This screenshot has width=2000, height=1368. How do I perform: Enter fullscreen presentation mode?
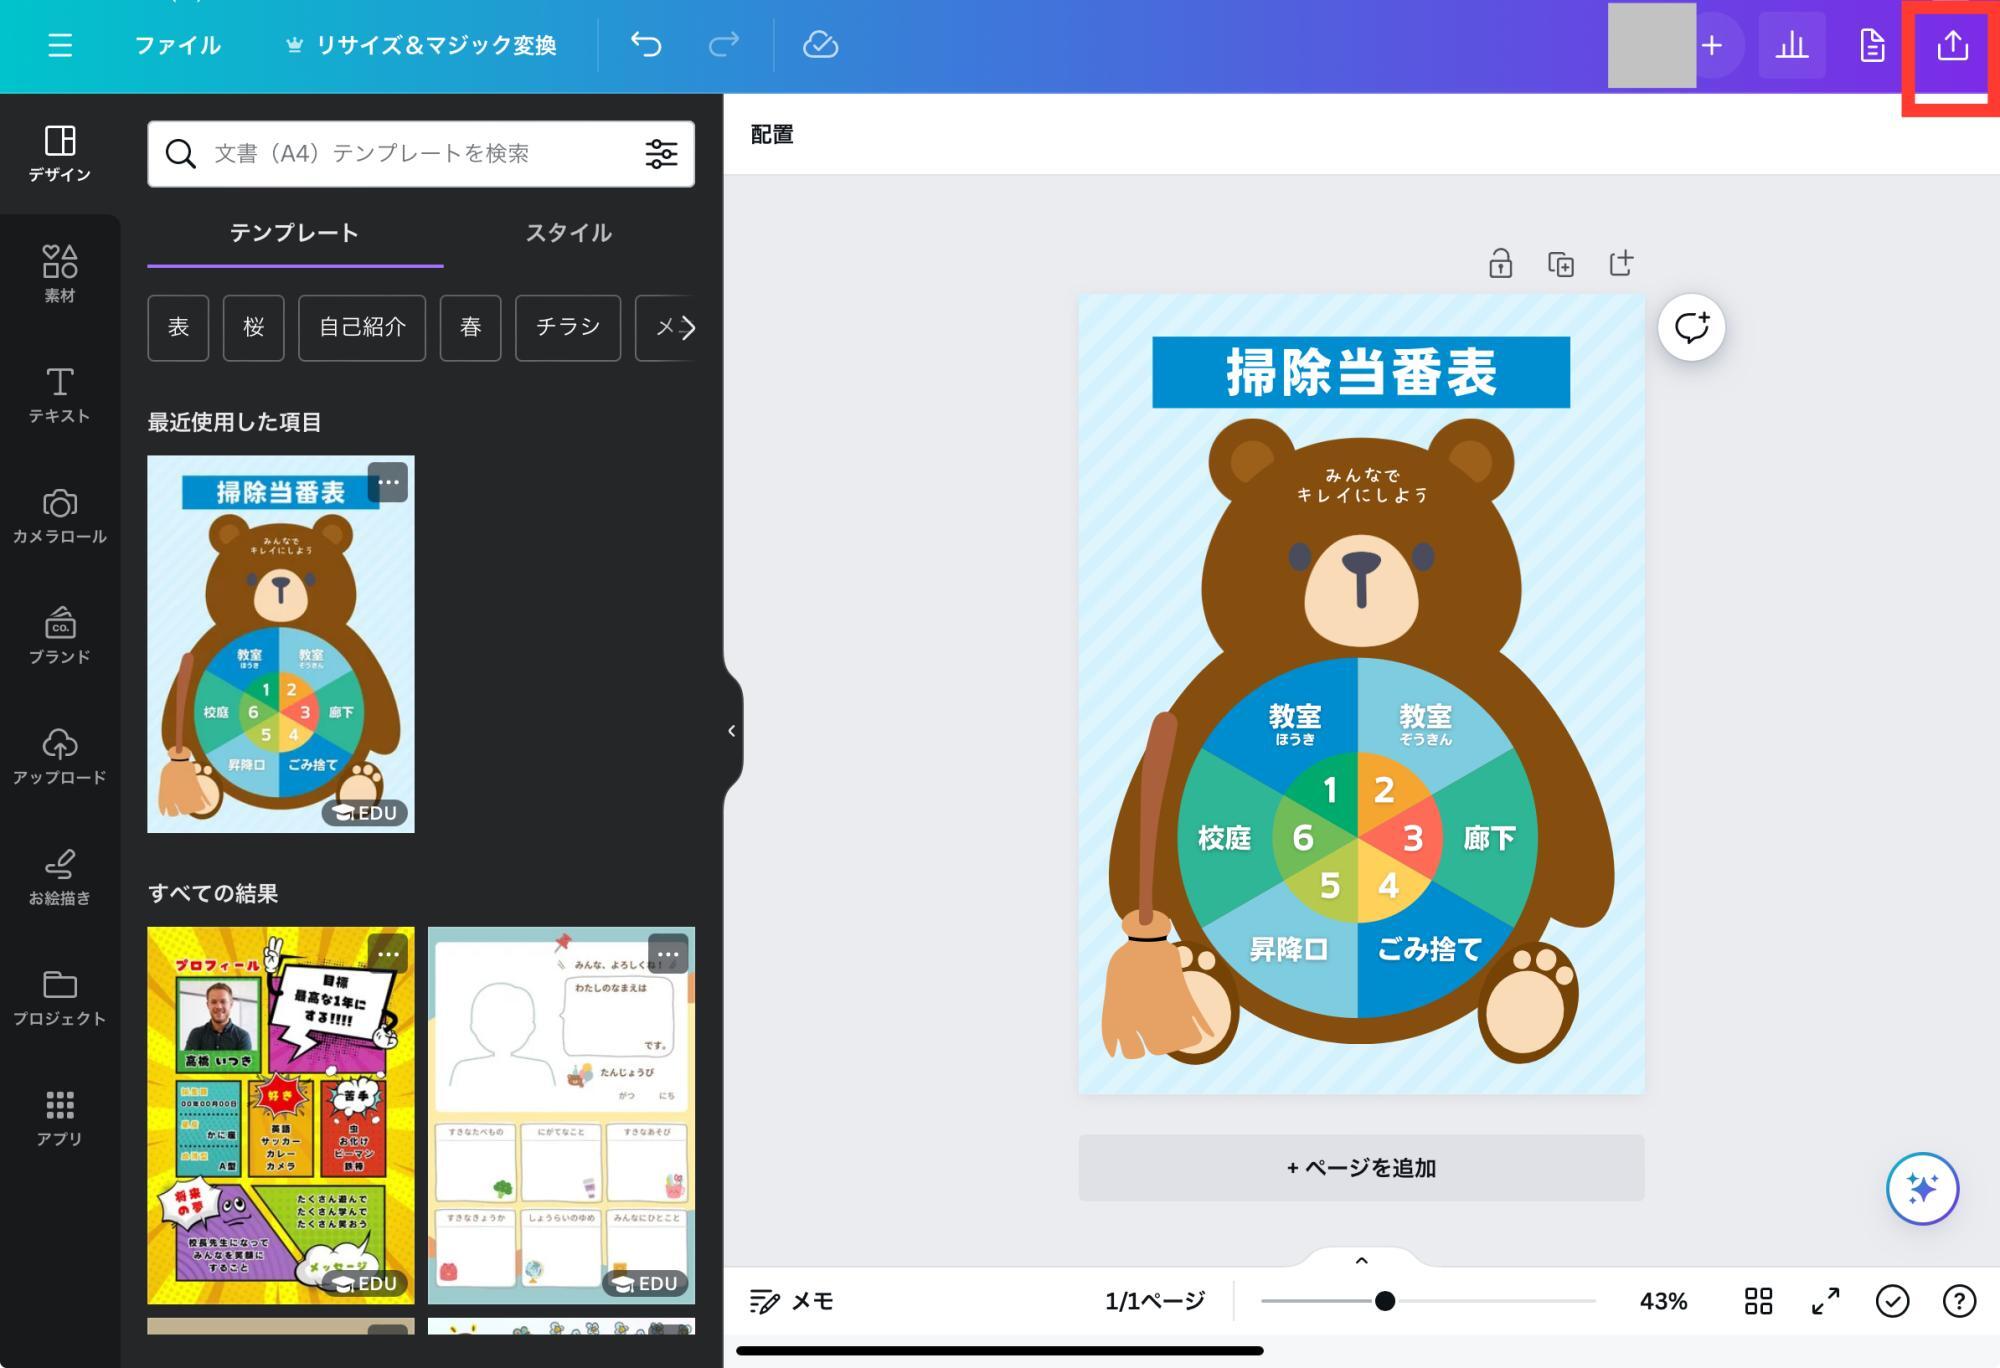click(1825, 1301)
